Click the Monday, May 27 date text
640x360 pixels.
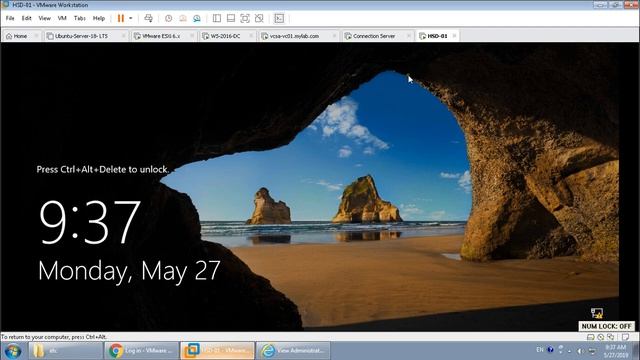129,271
